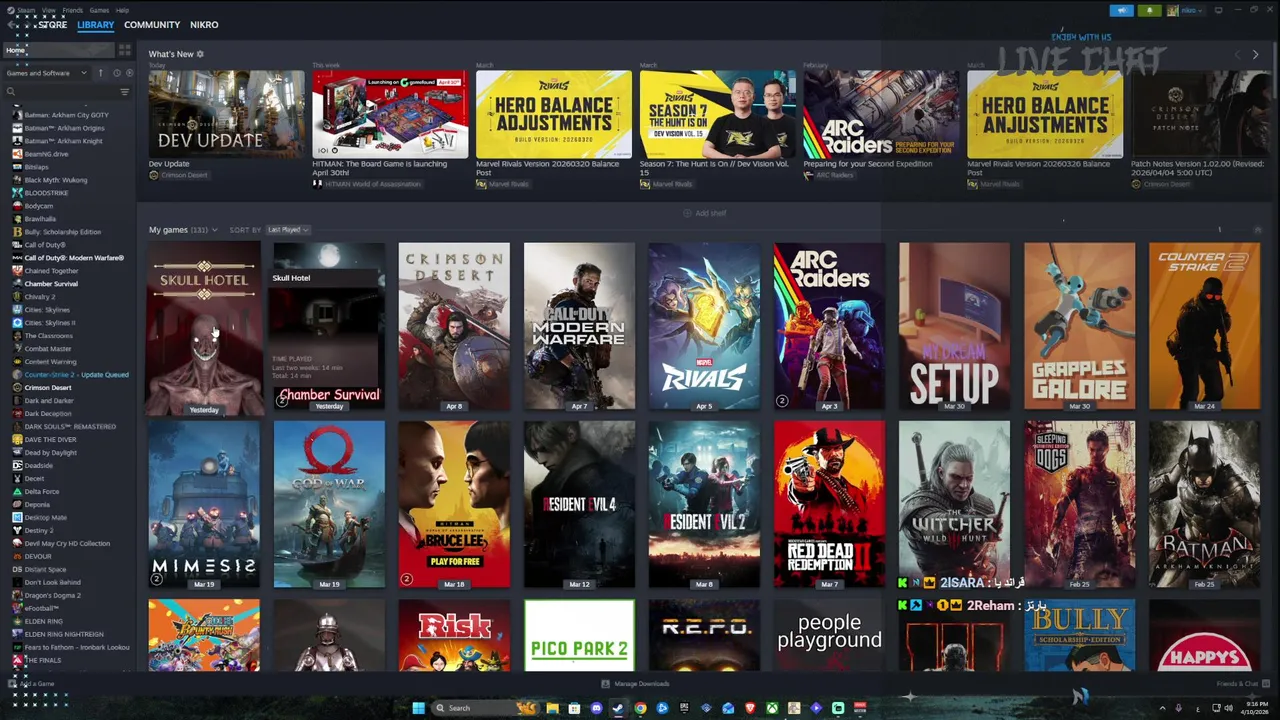Open the God of War cover
The image size is (1280, 720).
[x=329, y=504]
